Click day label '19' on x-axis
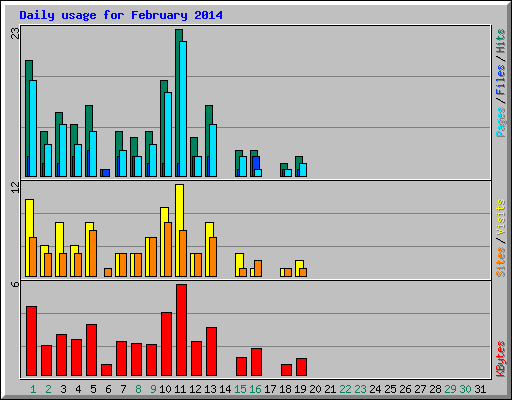The height and width of the screenshot is (400, 512). pos(300,389)
